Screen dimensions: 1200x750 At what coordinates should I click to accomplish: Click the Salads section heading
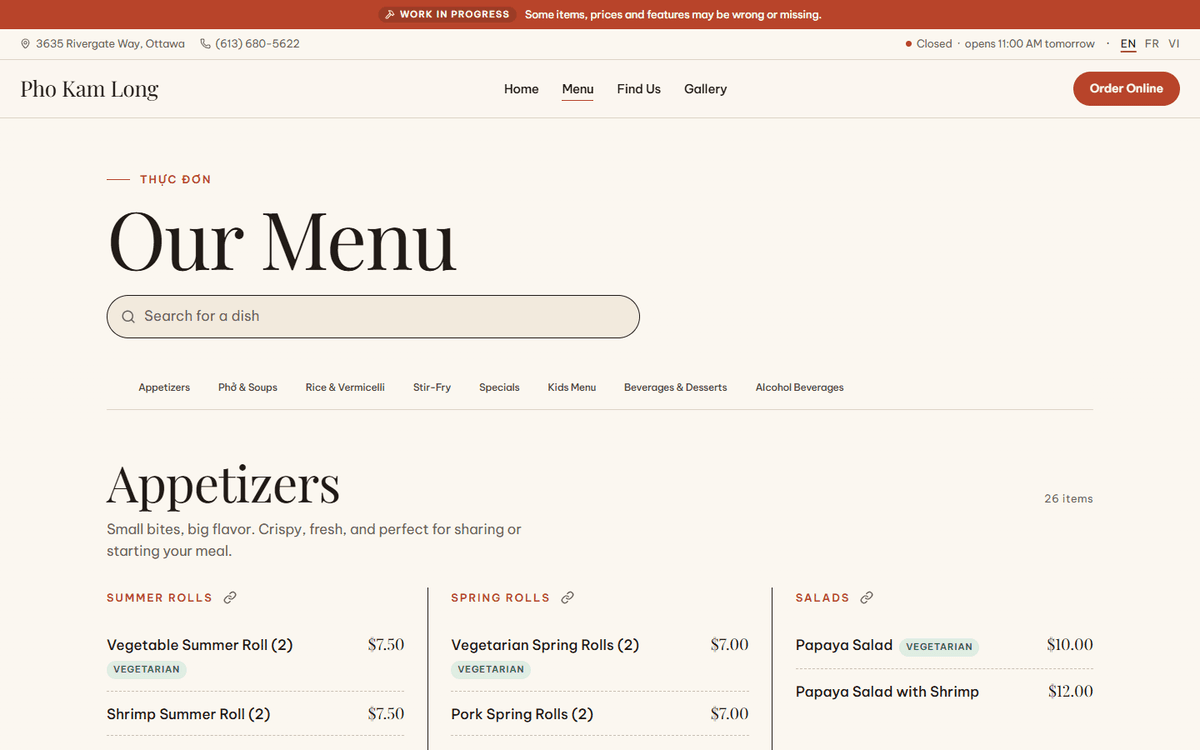(x=823, y=598)
